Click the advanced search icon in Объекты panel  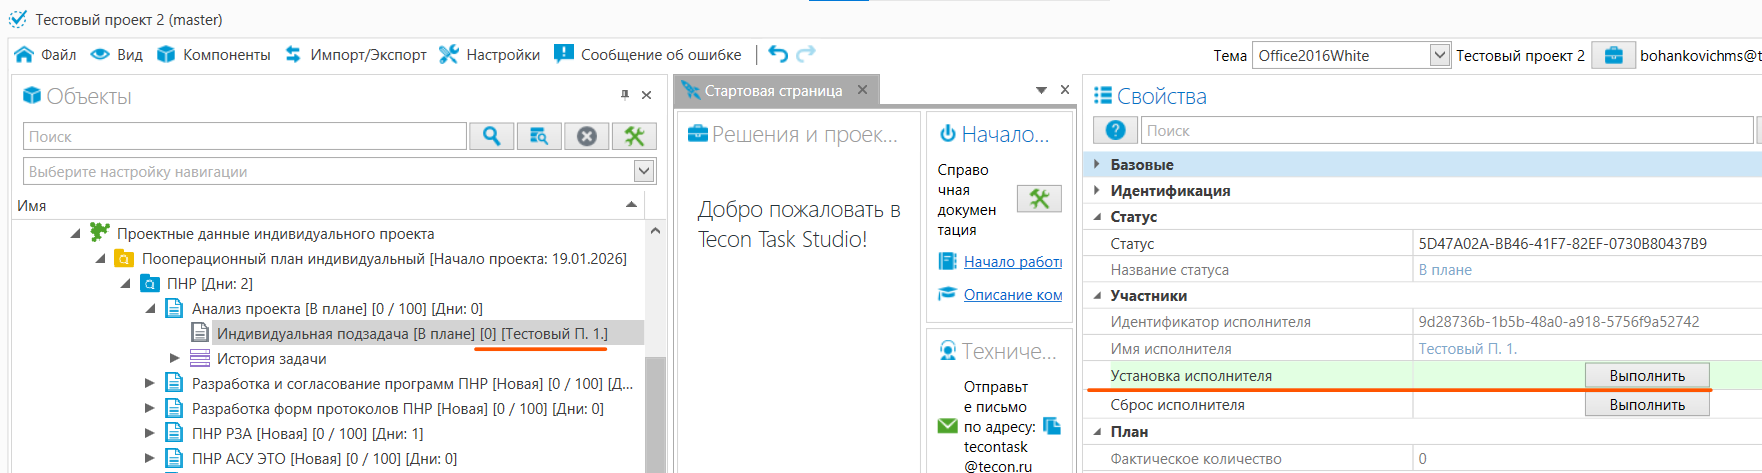[x=539, y=136]
